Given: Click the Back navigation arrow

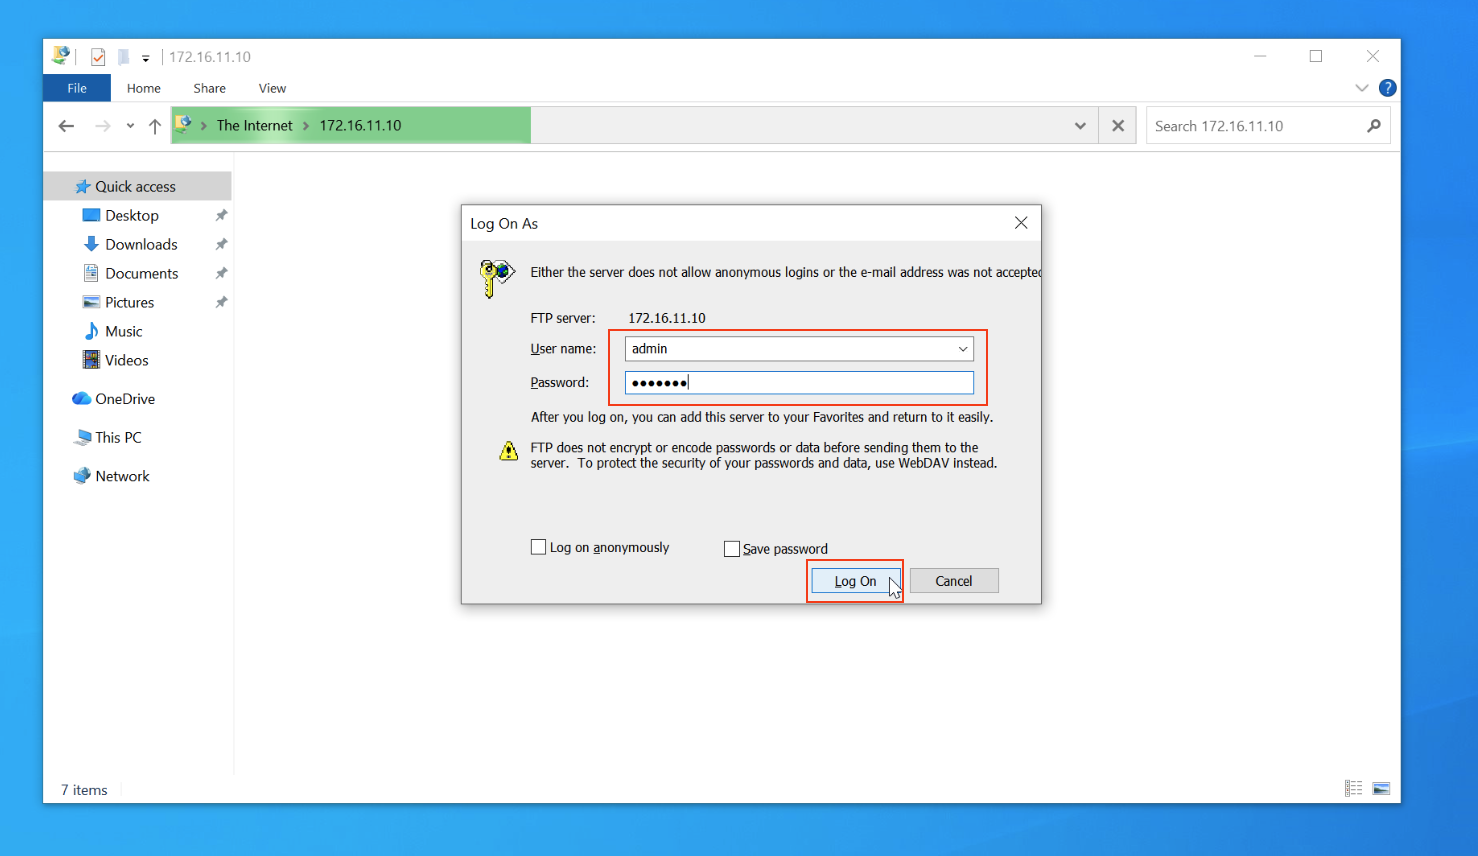Looking at the screenshot, I should click(x=66, y=126).
